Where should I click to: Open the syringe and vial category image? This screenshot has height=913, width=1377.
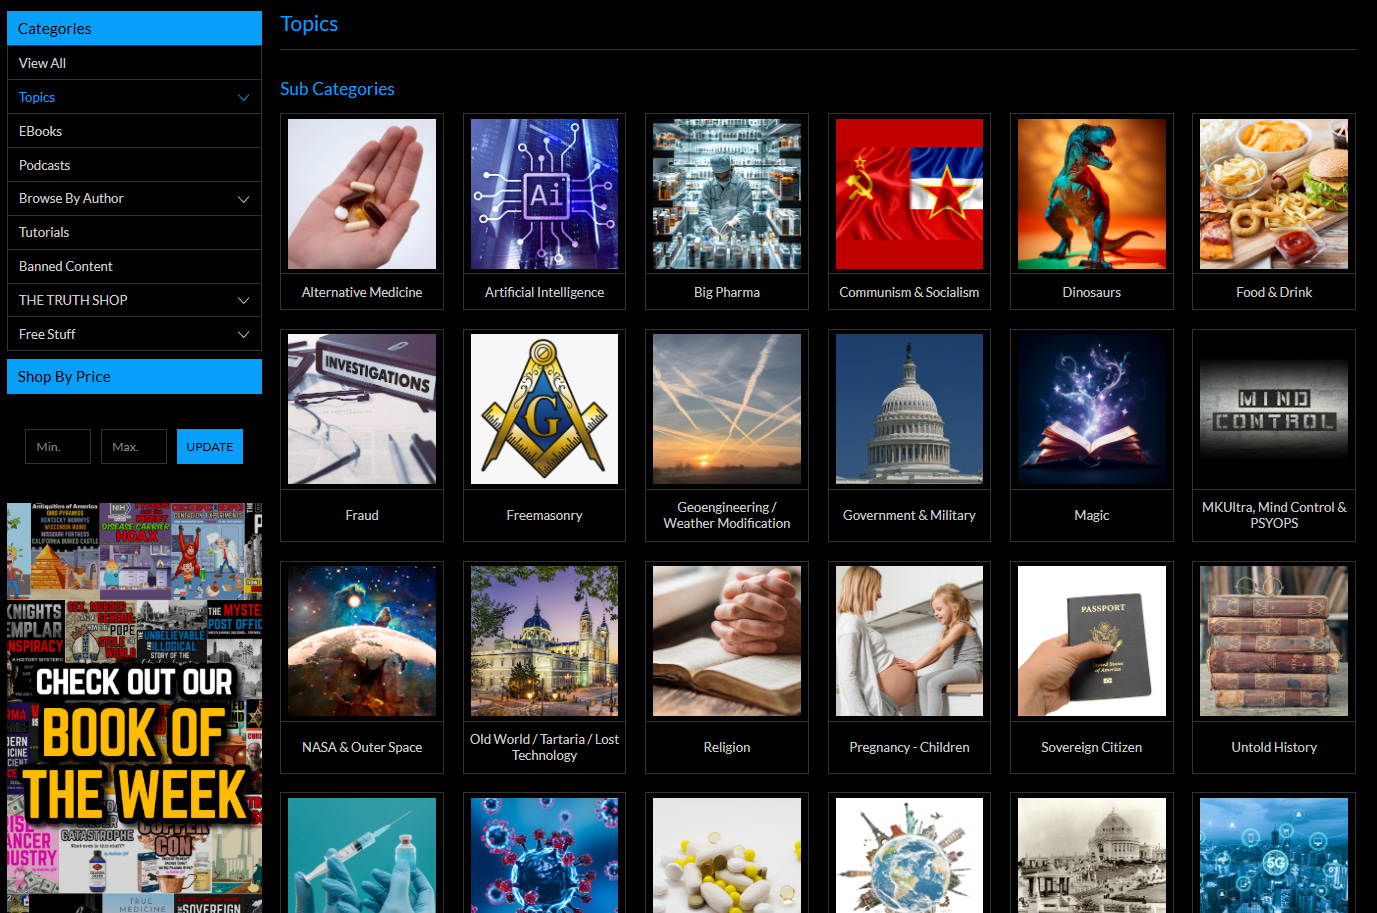coord(362,855)
